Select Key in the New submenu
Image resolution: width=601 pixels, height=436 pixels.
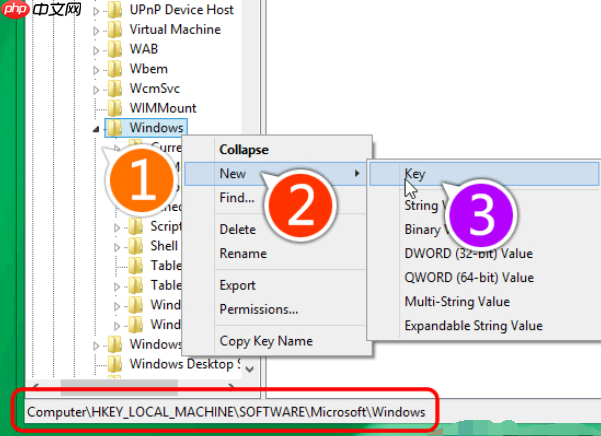click(484, 174)
